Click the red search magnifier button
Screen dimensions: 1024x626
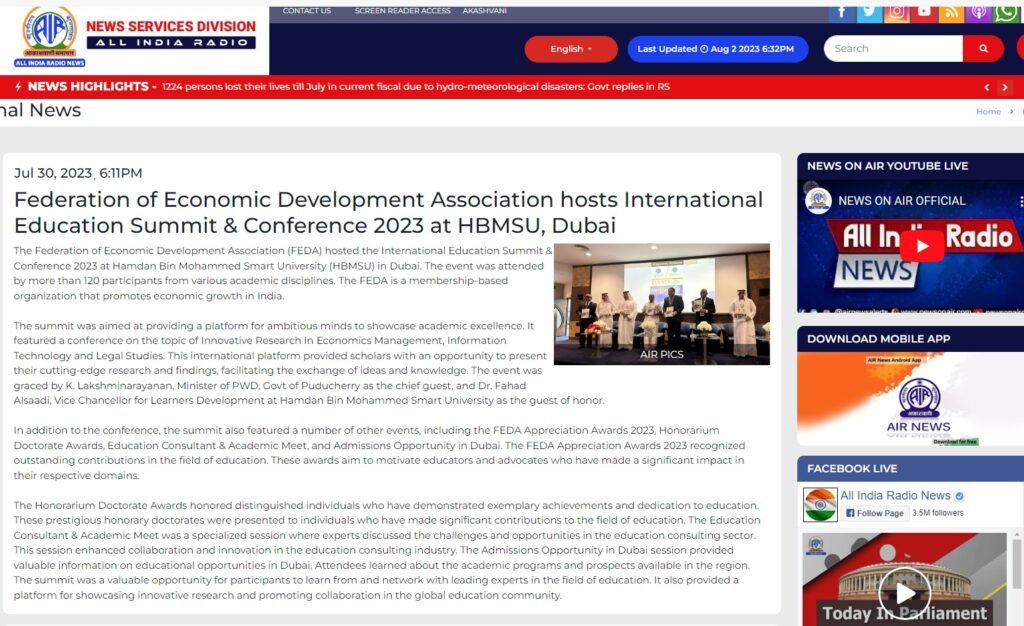tap(983, 48)
